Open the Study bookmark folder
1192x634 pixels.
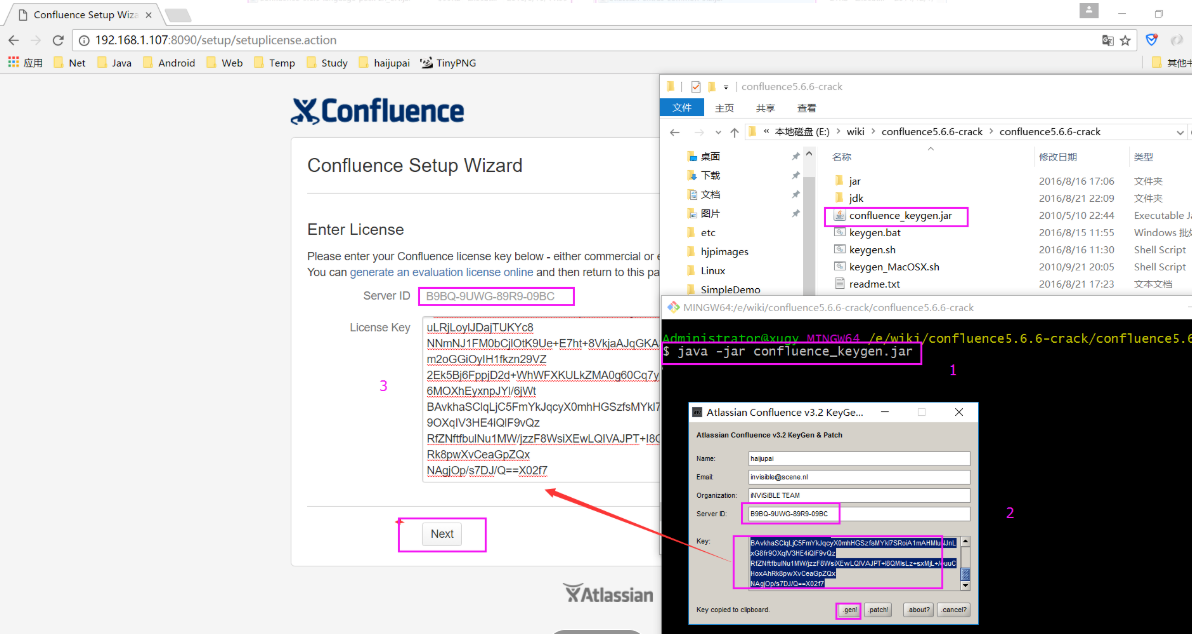[327, 63]
